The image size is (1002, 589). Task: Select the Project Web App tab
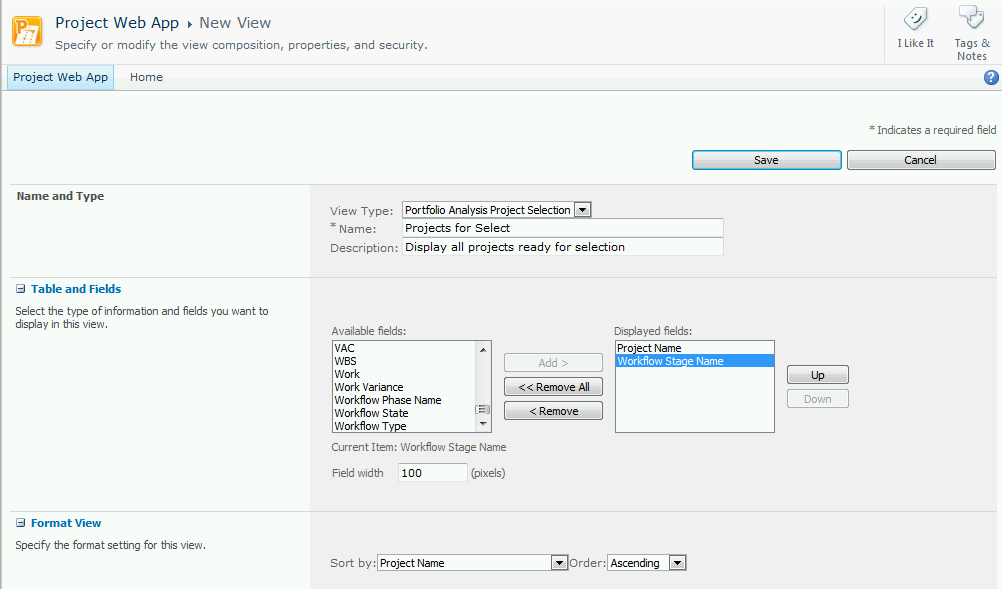pyautogui.click(x=61, y=77)
